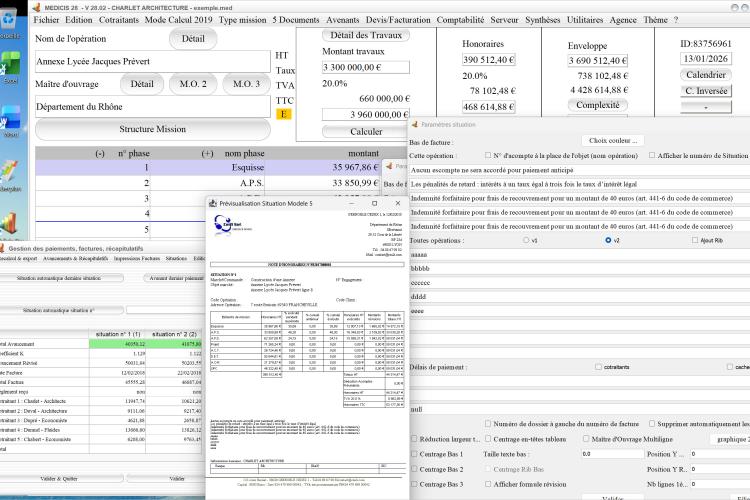Viewport: 750px width, 500px height.
Task: Click the C. Inversée button
Action: 706,91
